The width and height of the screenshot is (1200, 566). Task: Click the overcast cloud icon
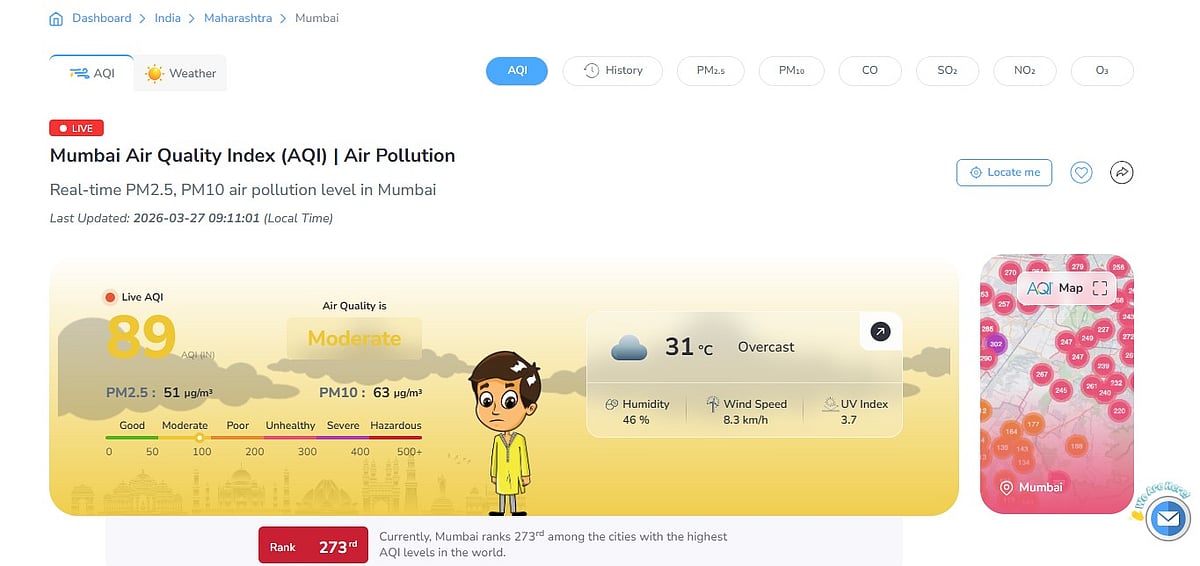(629, 348)
